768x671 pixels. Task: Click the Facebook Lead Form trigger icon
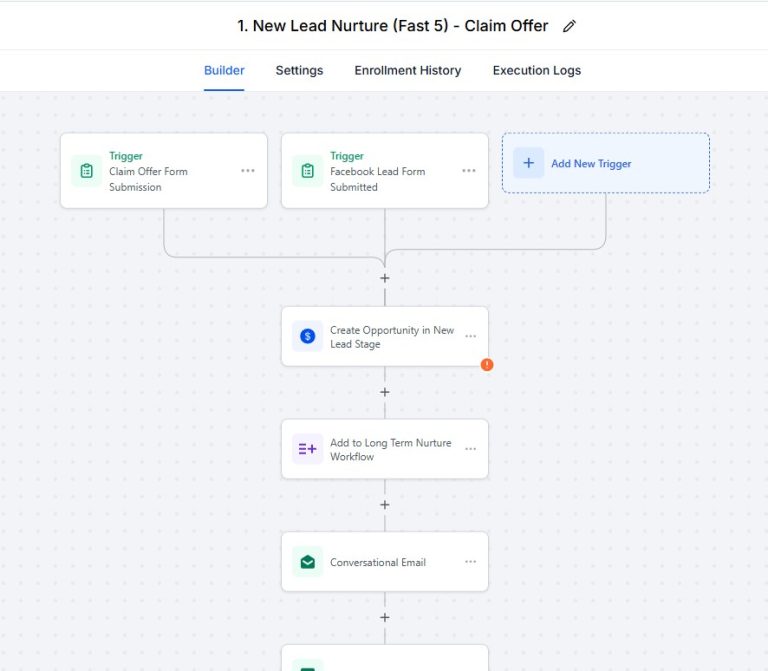pyautogui.click(x=307, y=171)
